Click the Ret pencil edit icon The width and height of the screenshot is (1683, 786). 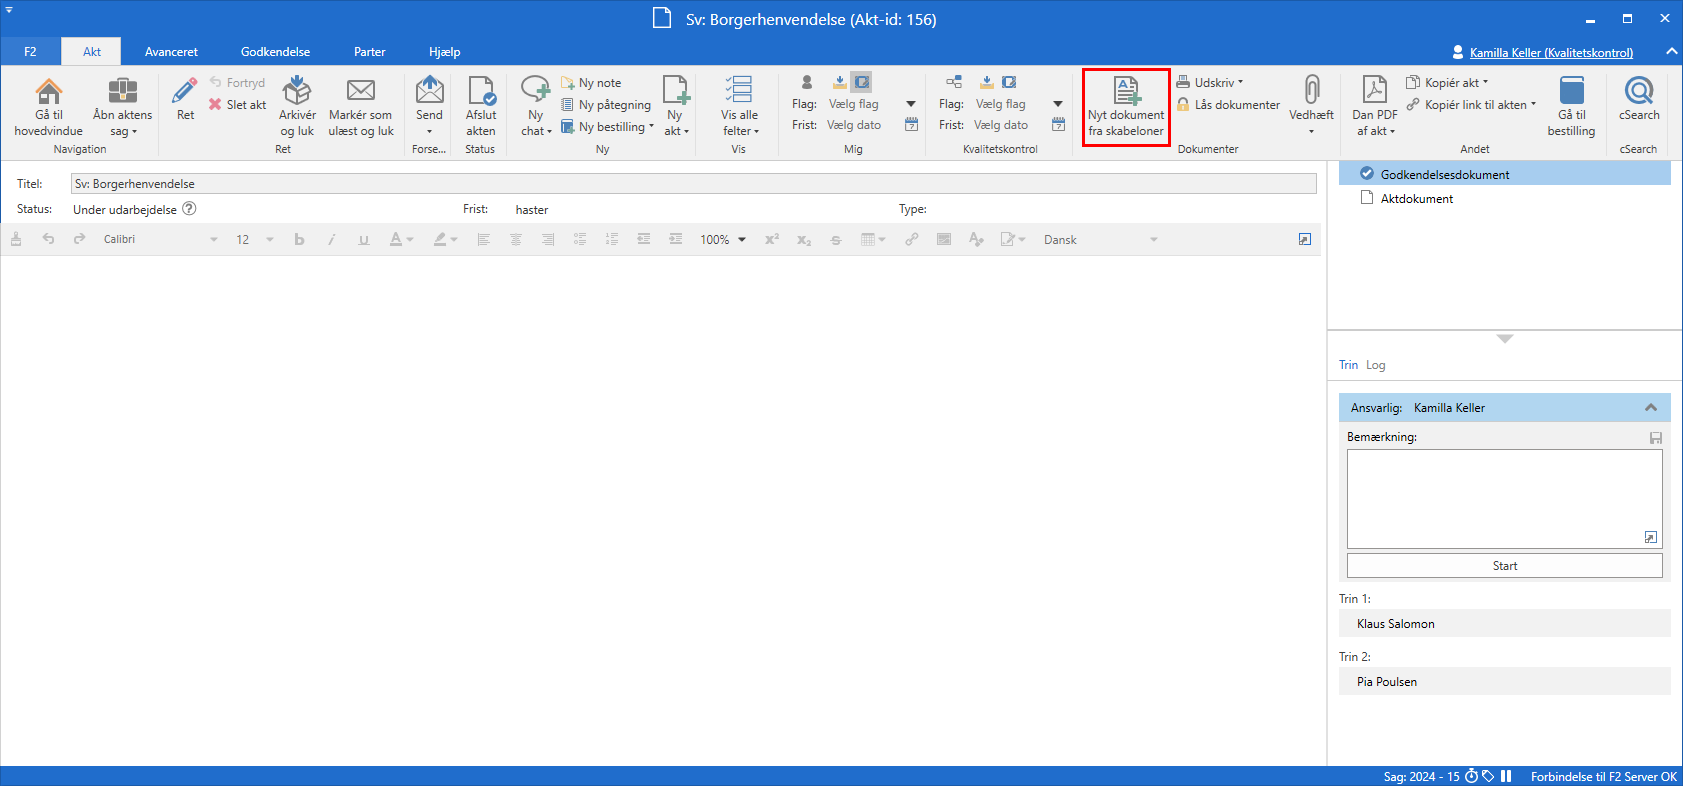point(185,92)
